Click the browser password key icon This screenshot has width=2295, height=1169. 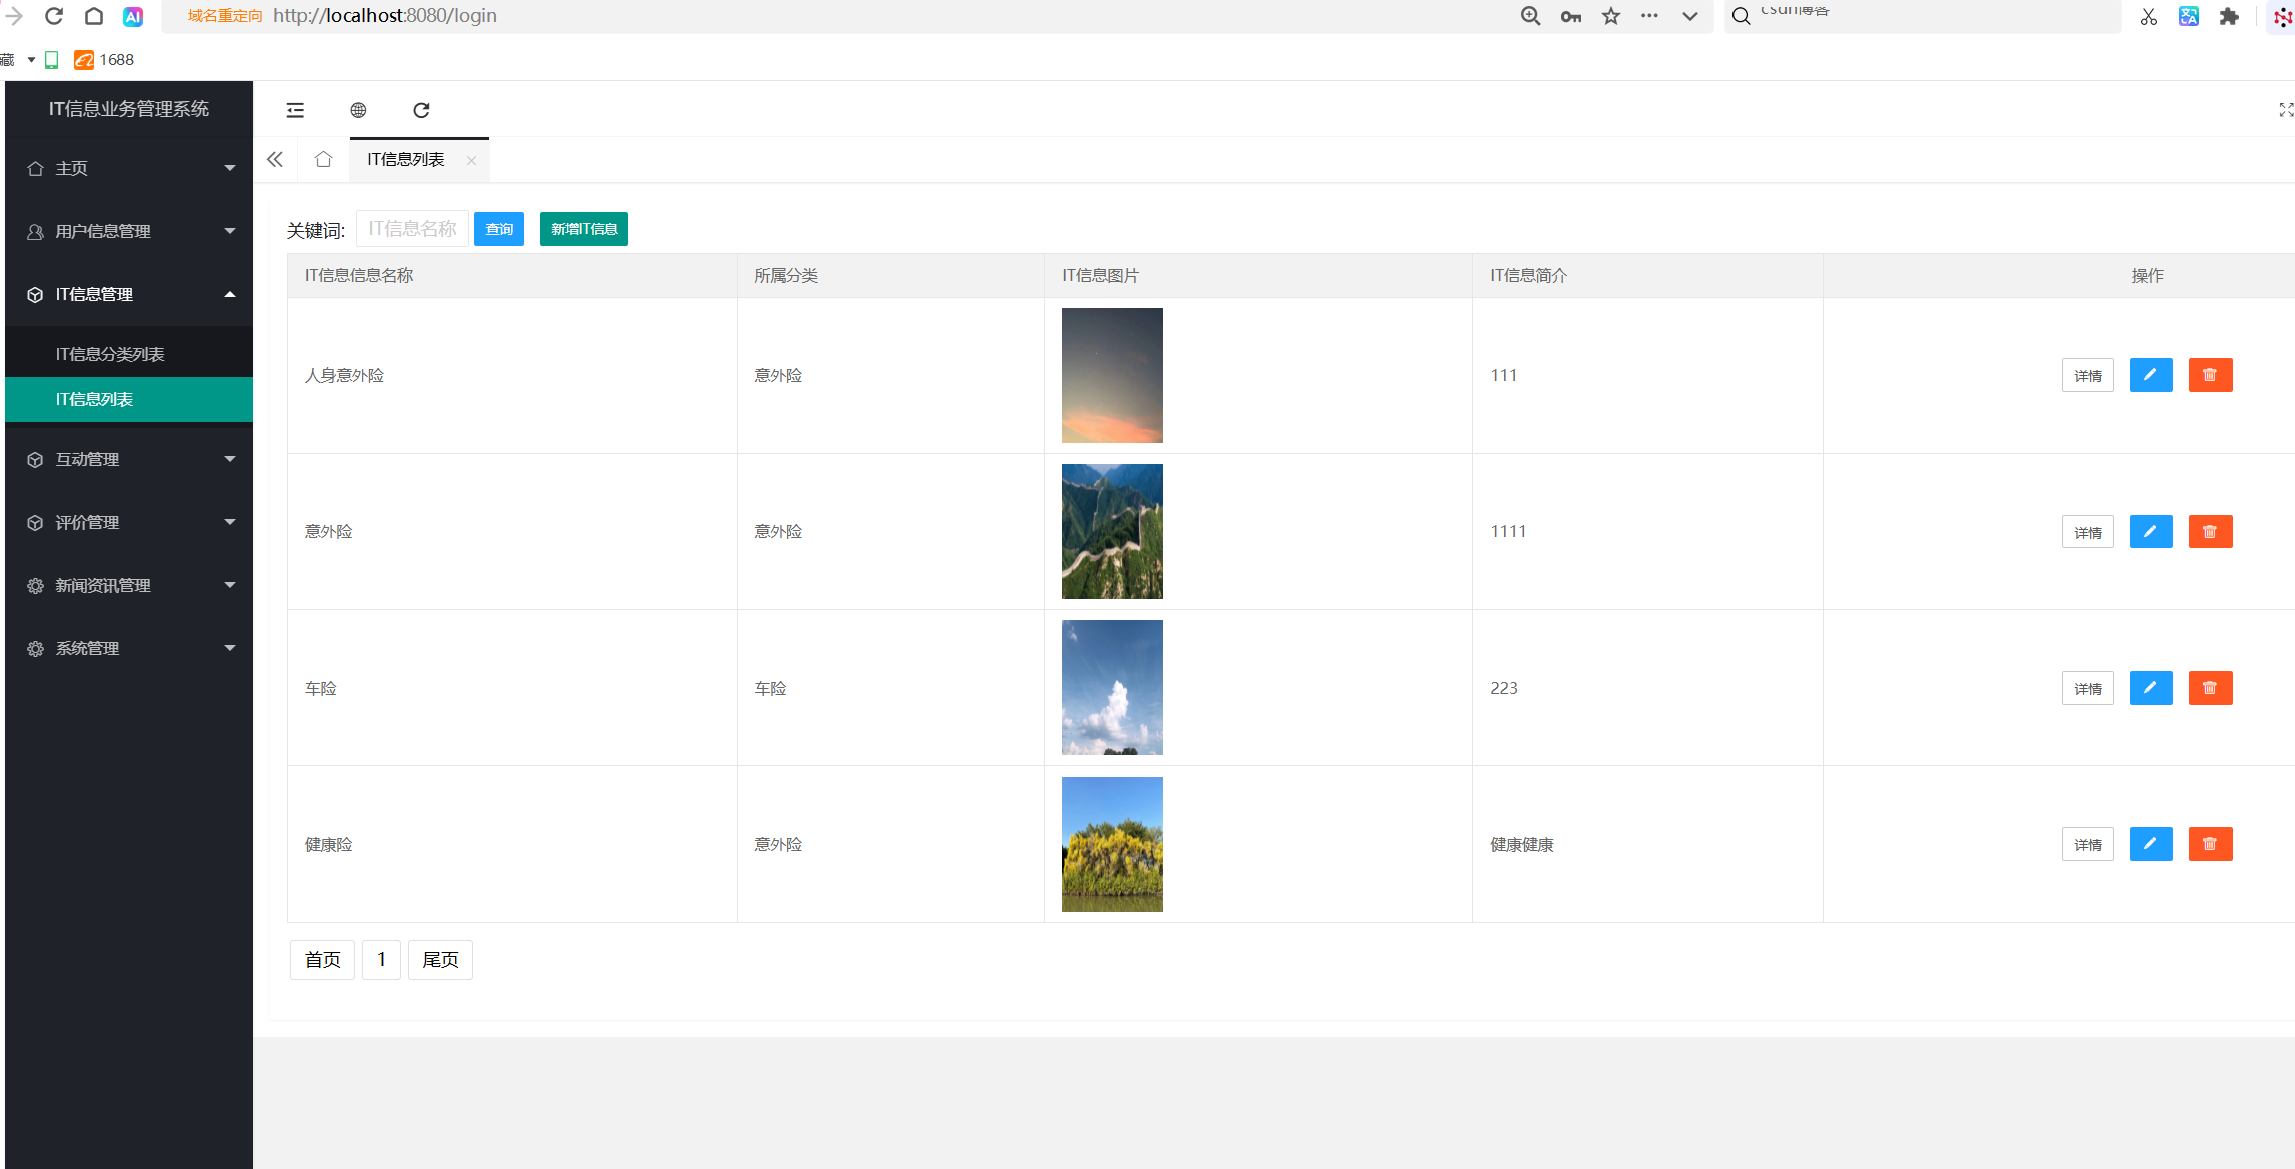pos(1570,16)
